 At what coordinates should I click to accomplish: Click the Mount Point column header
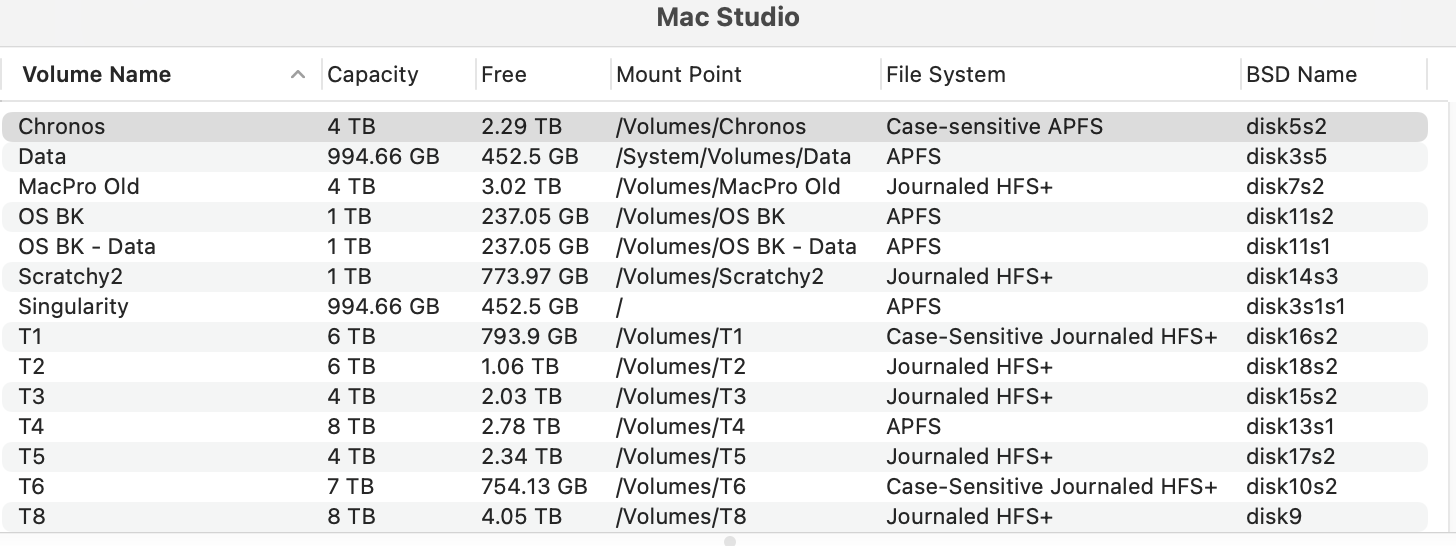[x=679, y=75]
